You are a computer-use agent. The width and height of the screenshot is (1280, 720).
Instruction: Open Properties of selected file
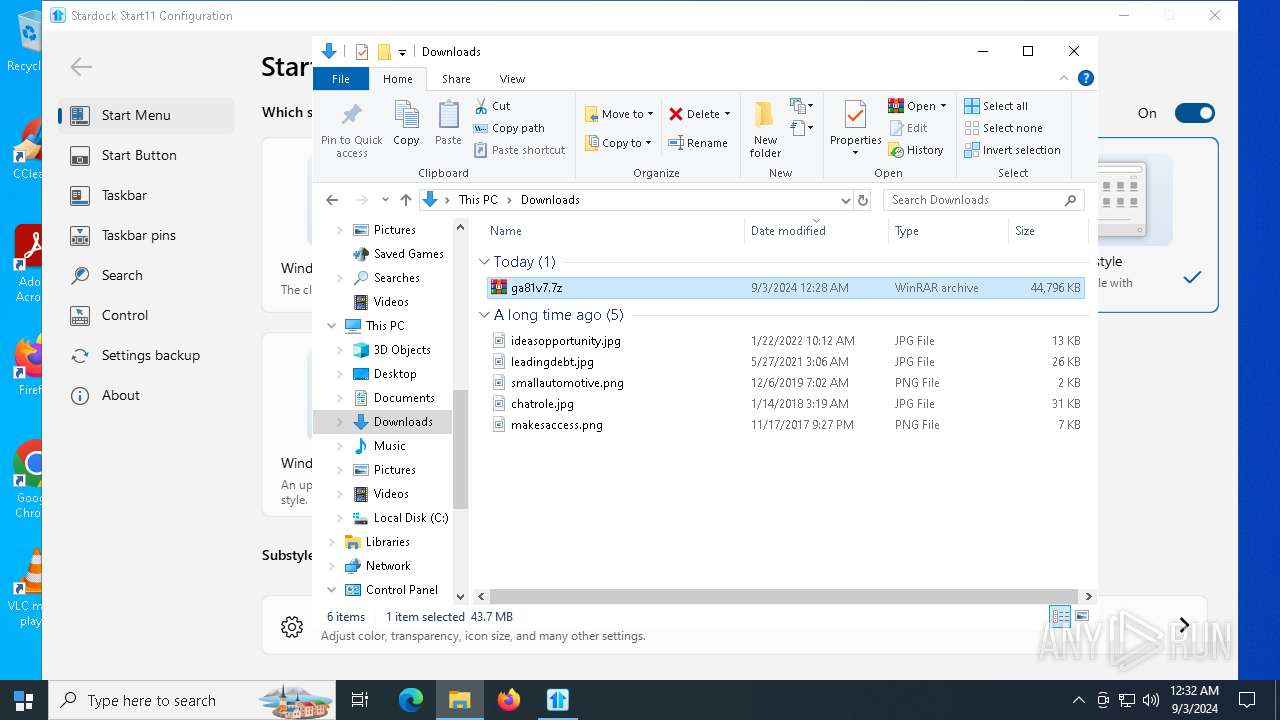[x=855, y=128]
